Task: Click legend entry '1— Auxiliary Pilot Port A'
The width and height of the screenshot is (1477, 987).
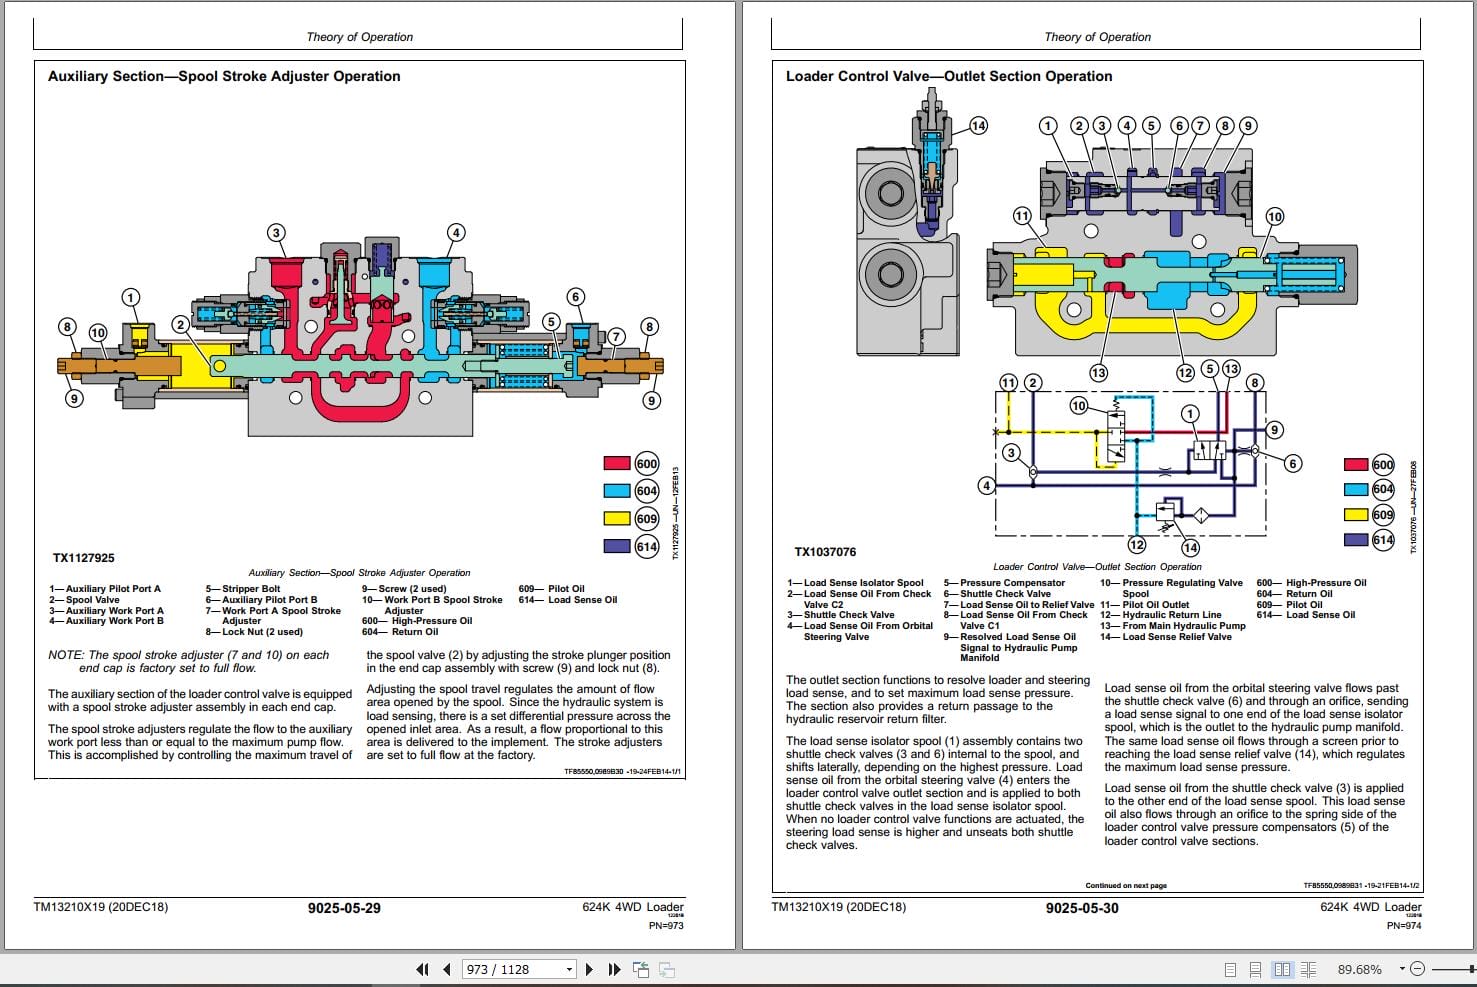Action: tap(105, 589)
